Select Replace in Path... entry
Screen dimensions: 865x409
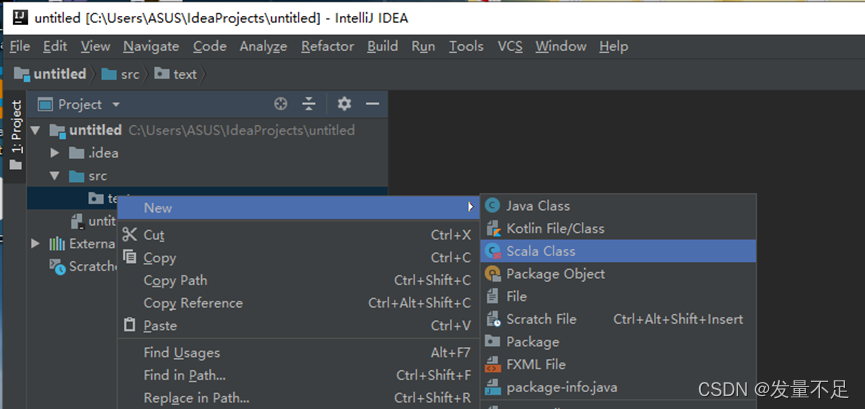pyautogui.click(x=298, y=397)
